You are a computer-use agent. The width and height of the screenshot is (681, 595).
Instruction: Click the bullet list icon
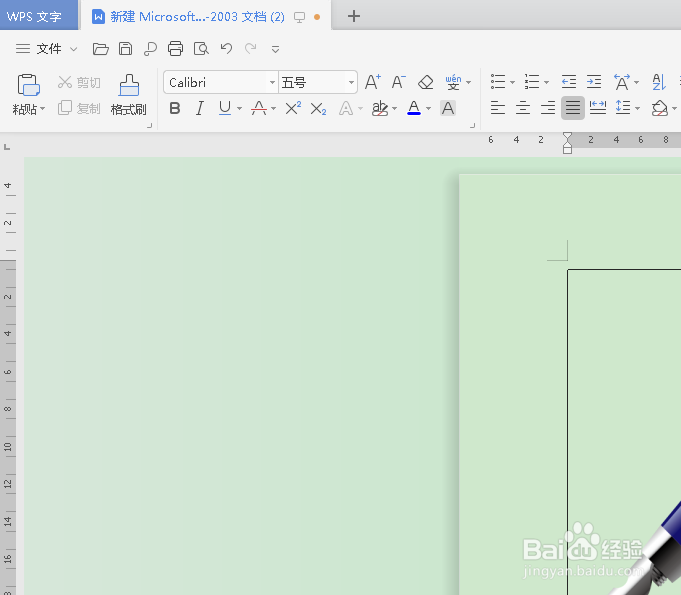[498, 82]
